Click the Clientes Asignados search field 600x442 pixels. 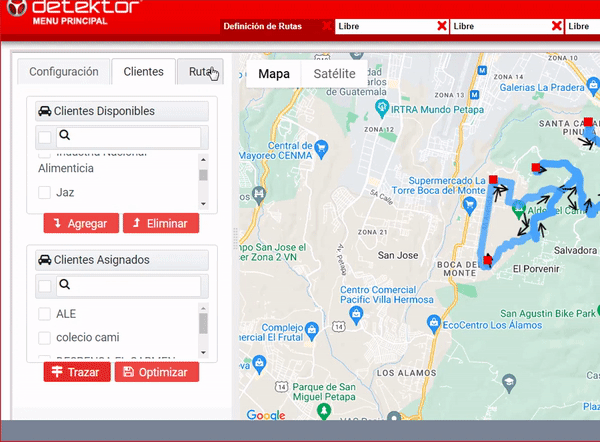point(129,286)
